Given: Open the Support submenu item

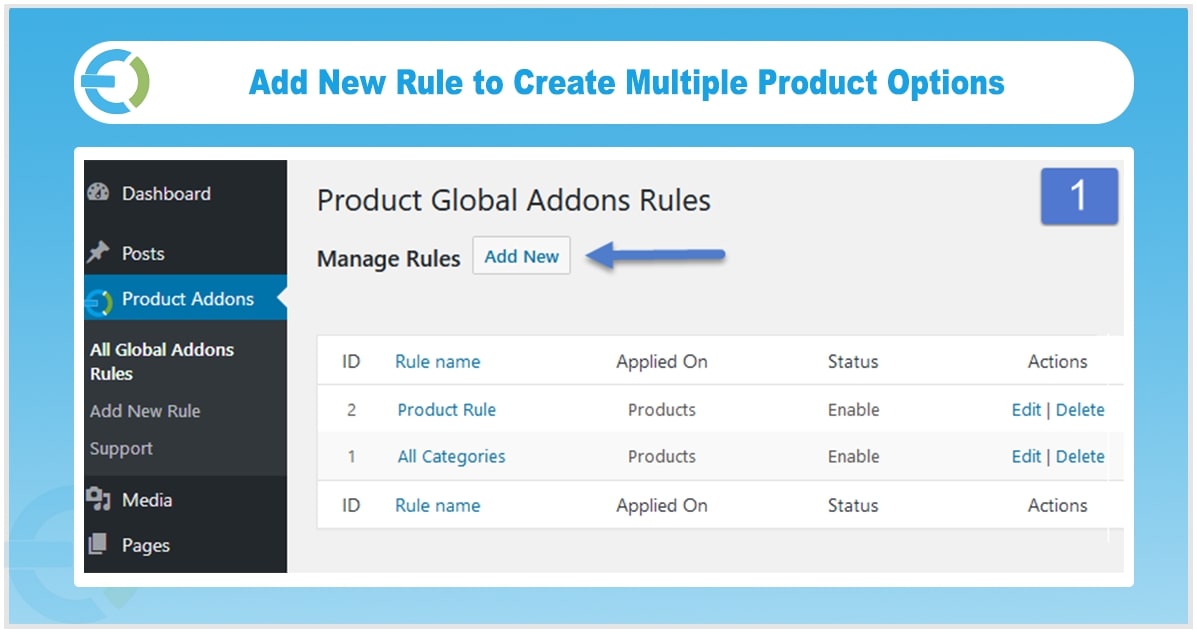Looking at the screenshot, I should coord(121,449).
